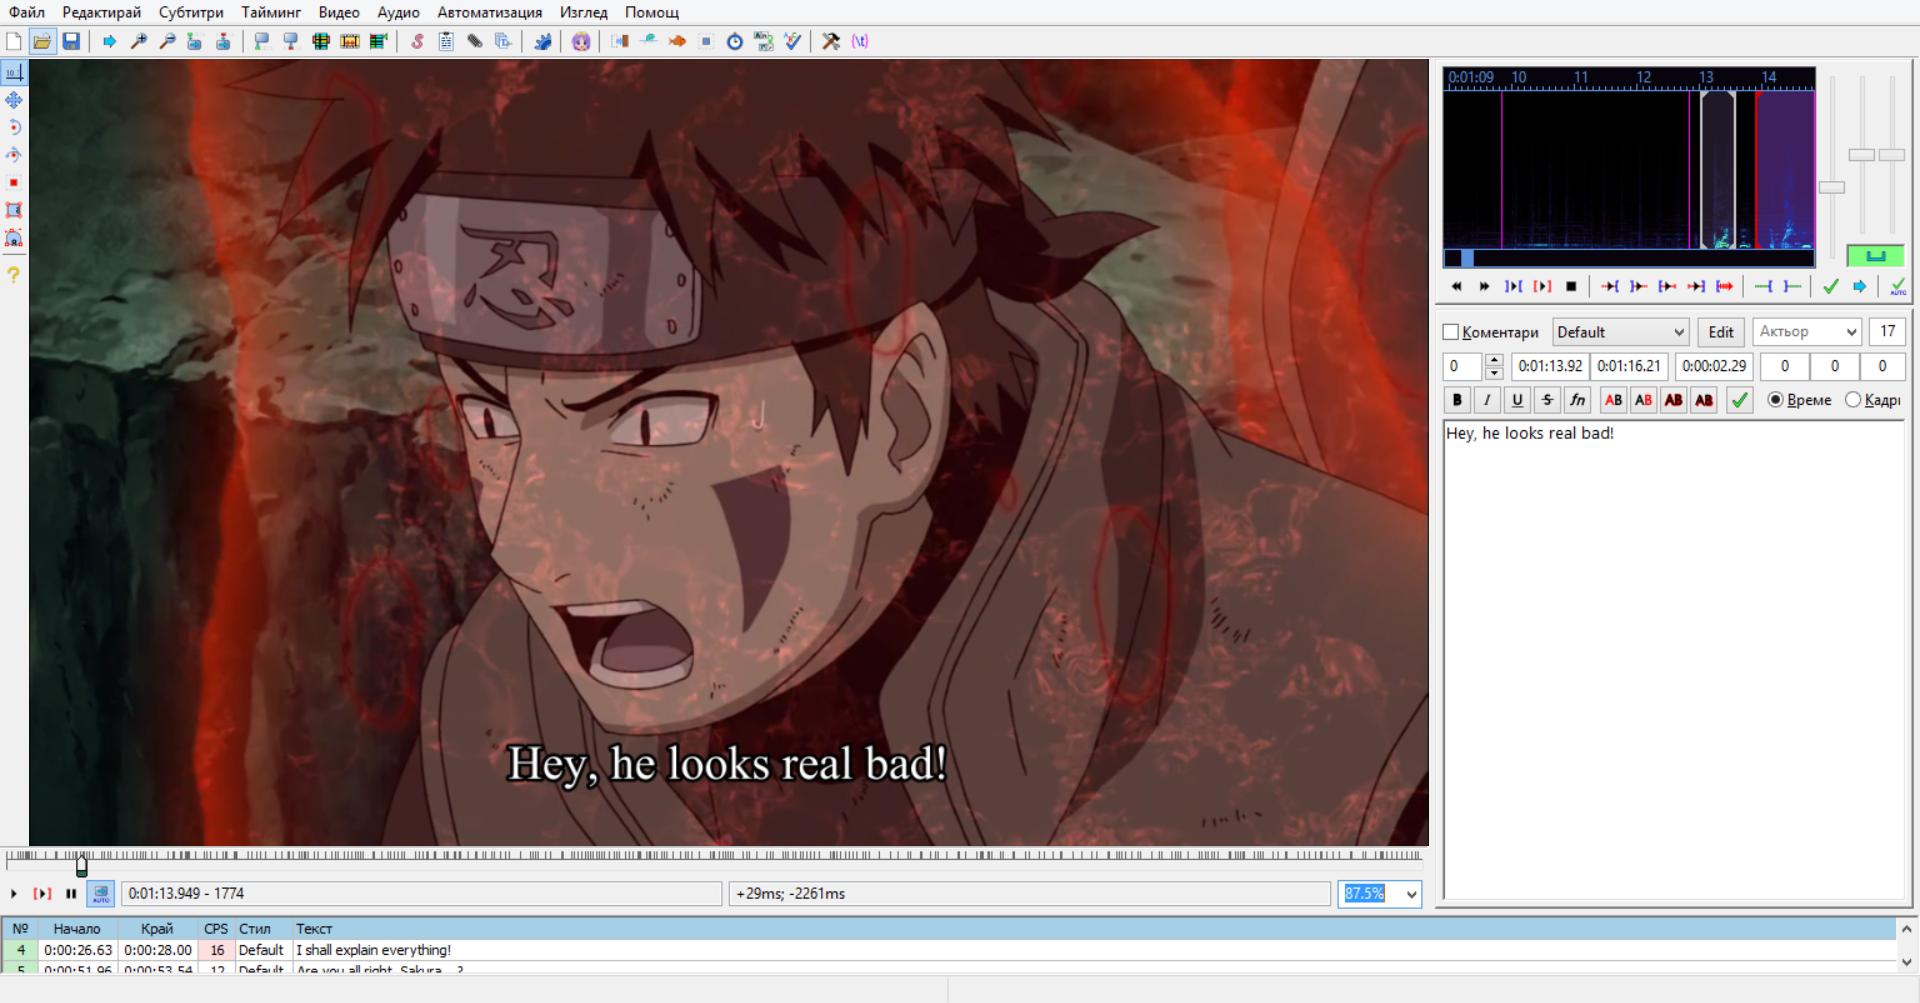Select the rectangle clip tool
This screenshot has width=1920, height=1003.
pyautogui.click(x=14, y=210)
